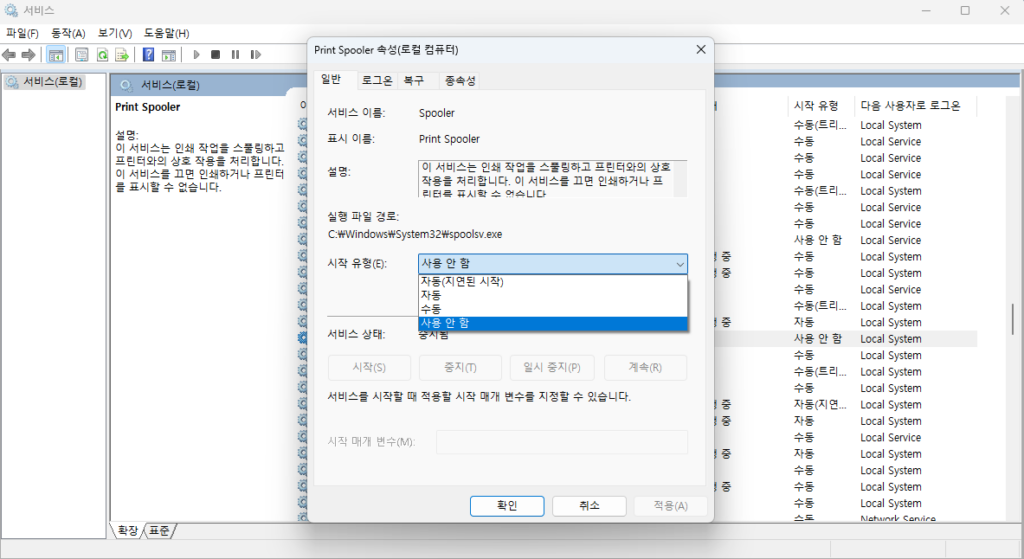Switch to the 표준 view tab at bottom
The height and width of the screenshot is (559, 1024).
159,531
